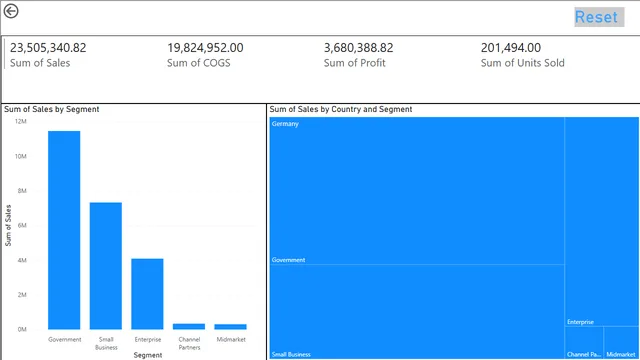Viewport: 640px width, 360px height.
Task: Click the 201,494.00 Sum of Units Sold value
Action: 511,48
